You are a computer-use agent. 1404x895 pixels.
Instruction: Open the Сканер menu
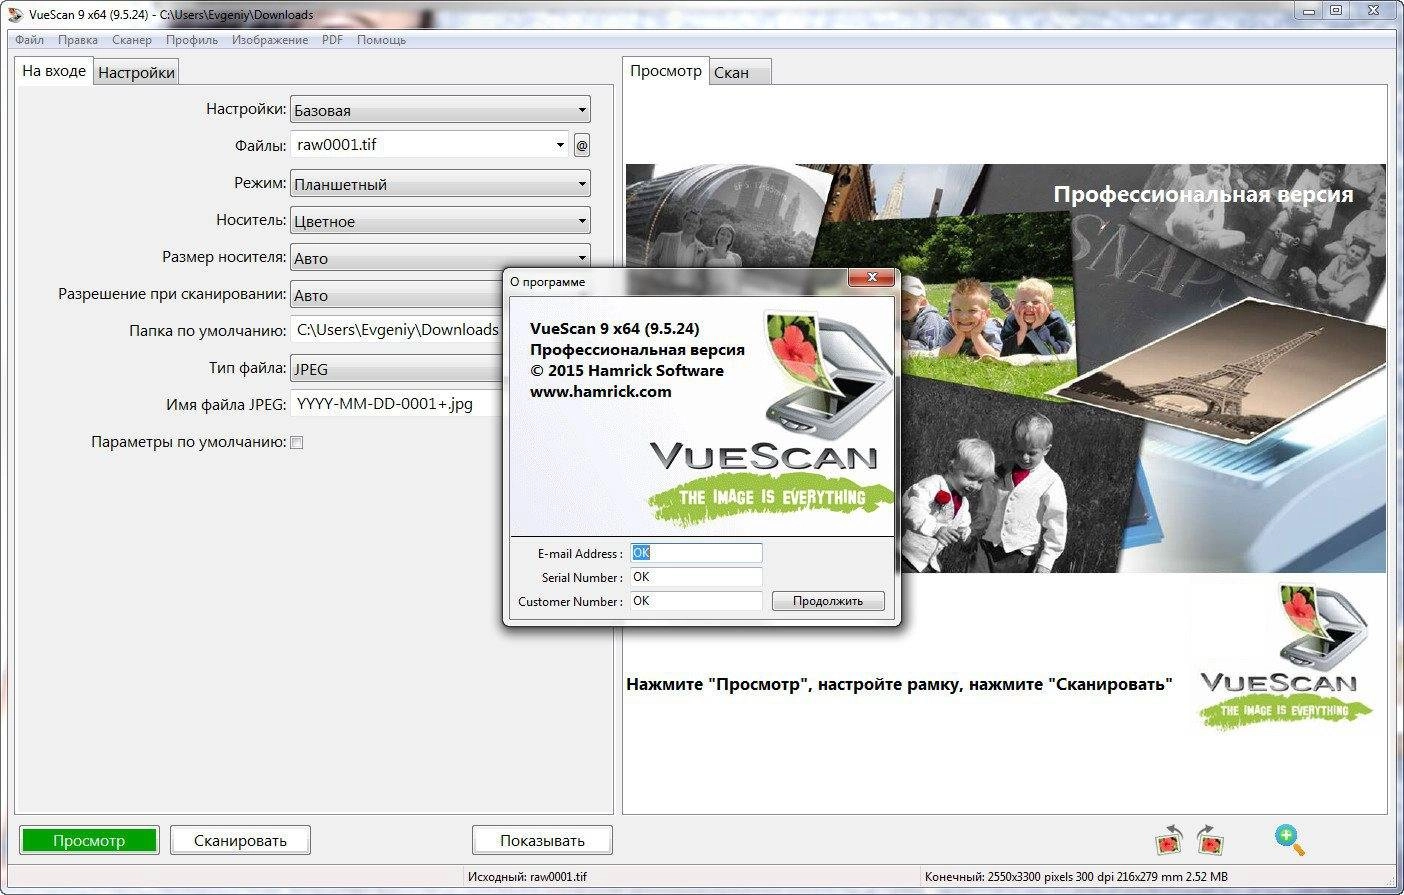132,40
